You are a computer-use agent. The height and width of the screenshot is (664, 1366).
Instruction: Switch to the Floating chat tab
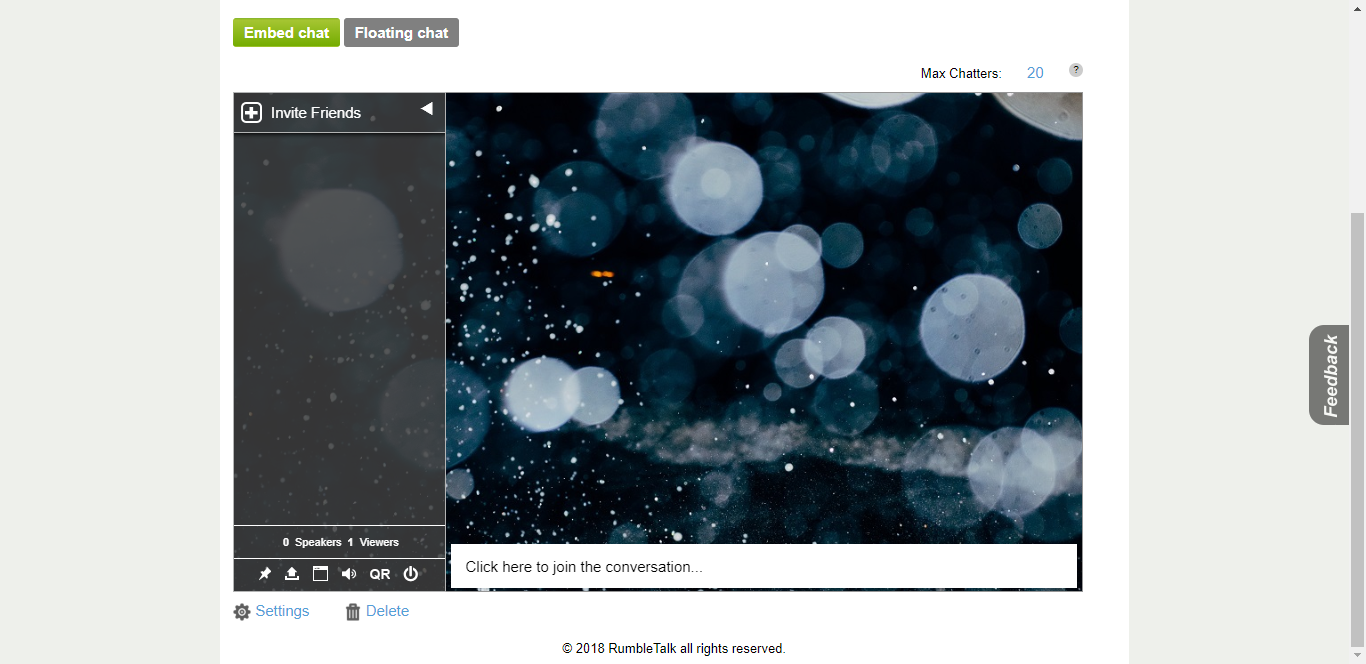click(401, 33)
